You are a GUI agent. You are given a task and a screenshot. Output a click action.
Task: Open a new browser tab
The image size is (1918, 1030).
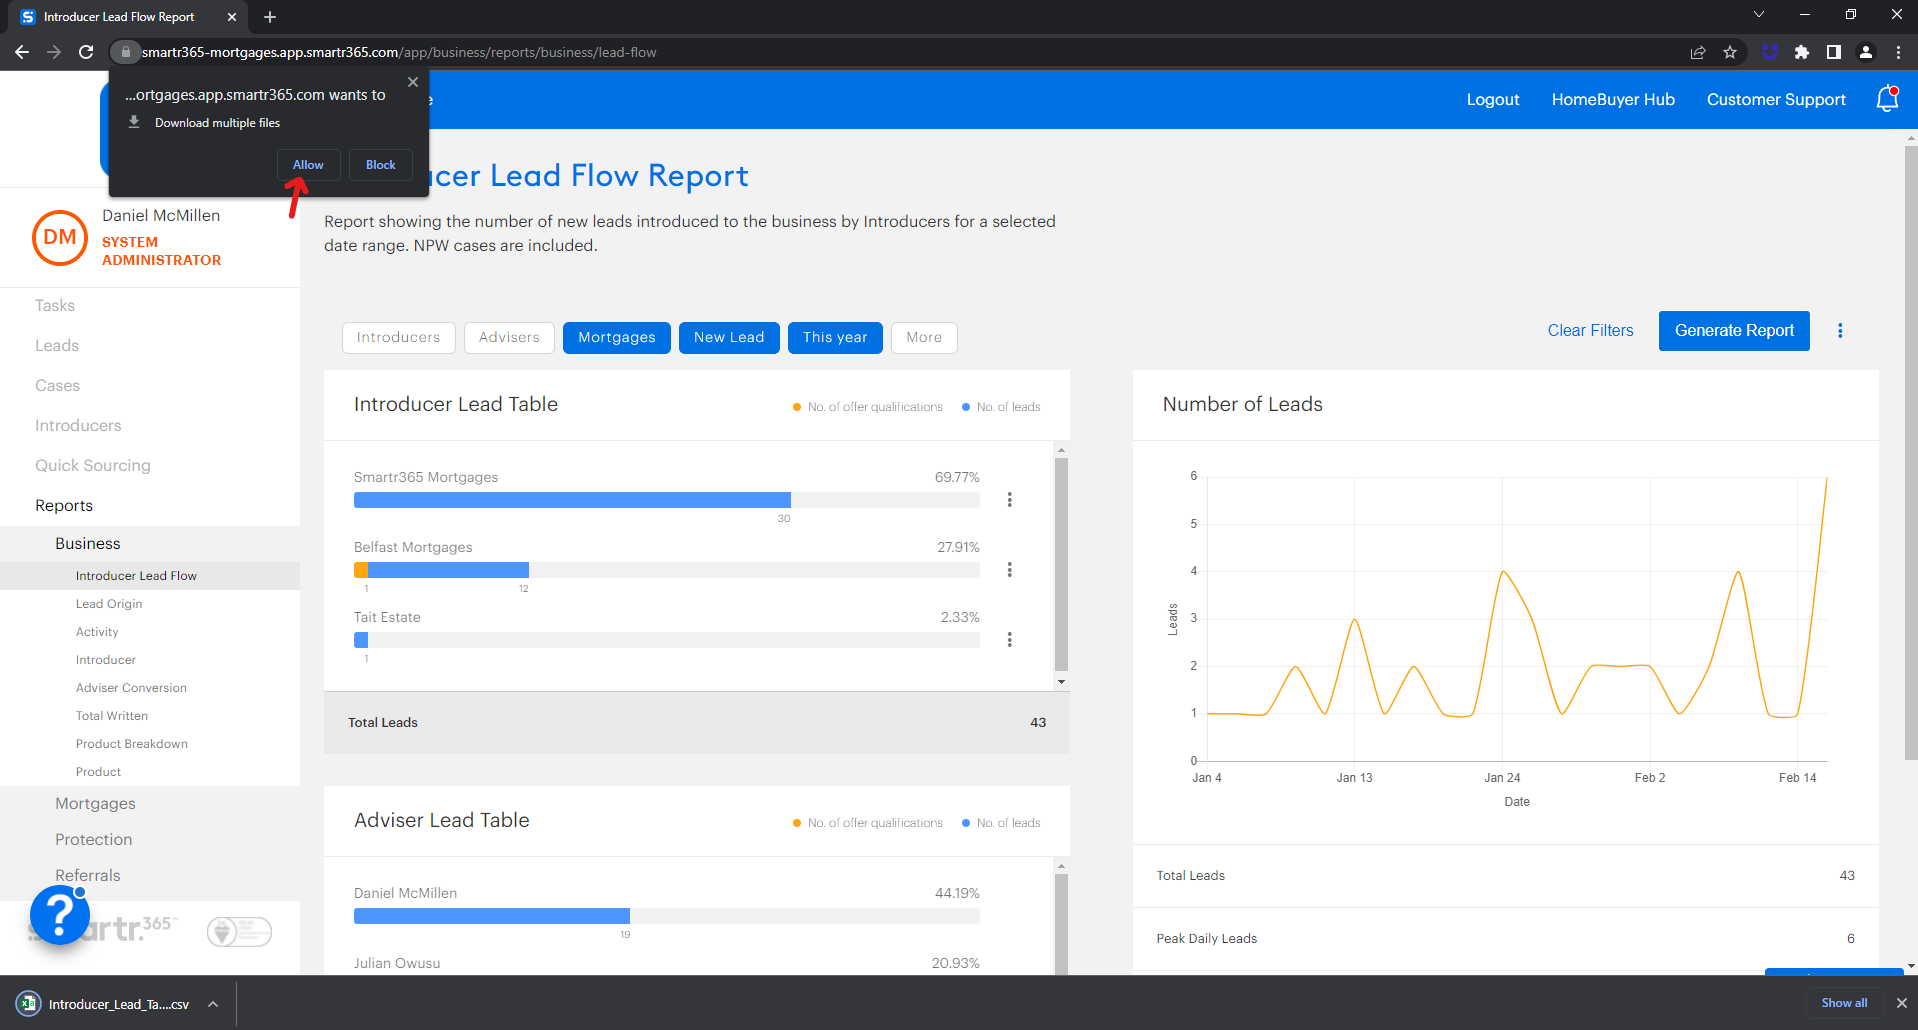tap(270, 17)
